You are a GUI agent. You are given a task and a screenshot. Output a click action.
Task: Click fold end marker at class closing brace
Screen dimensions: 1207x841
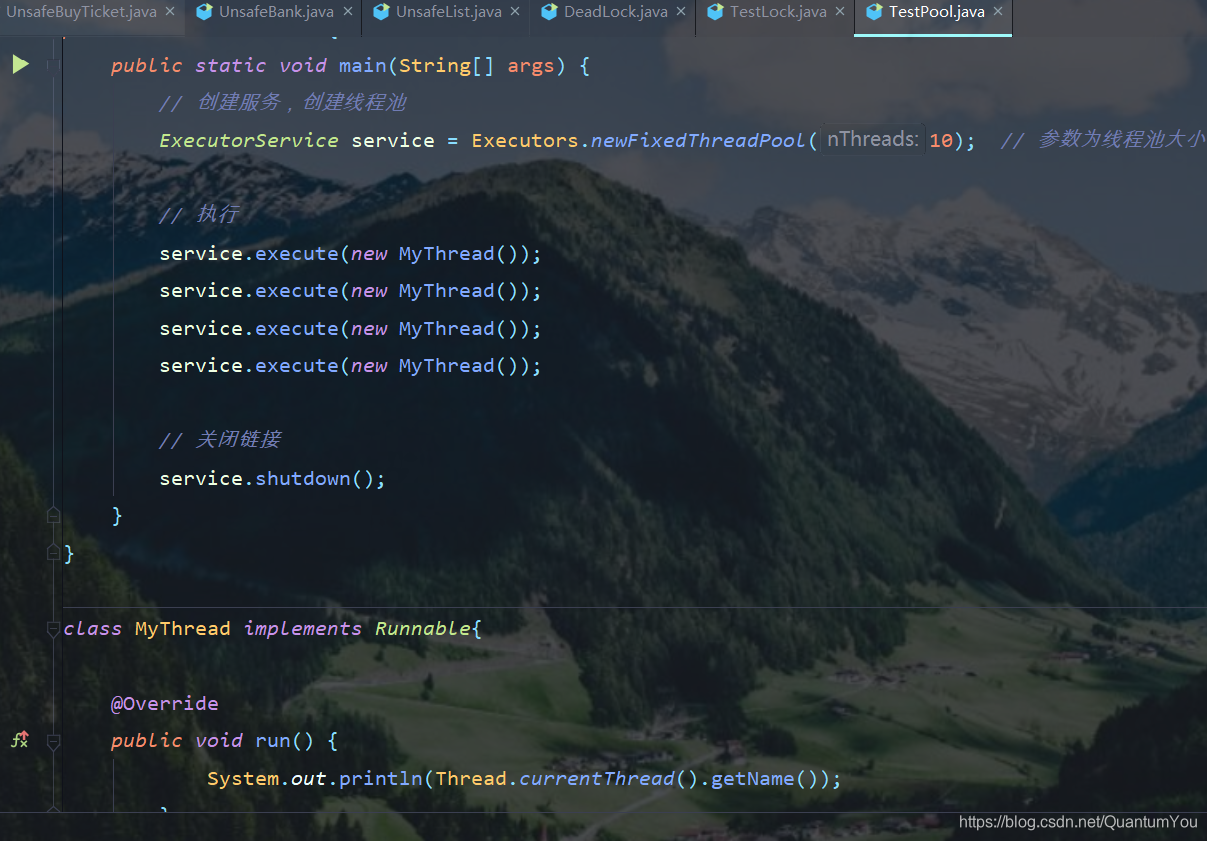(x=53, y=553)
